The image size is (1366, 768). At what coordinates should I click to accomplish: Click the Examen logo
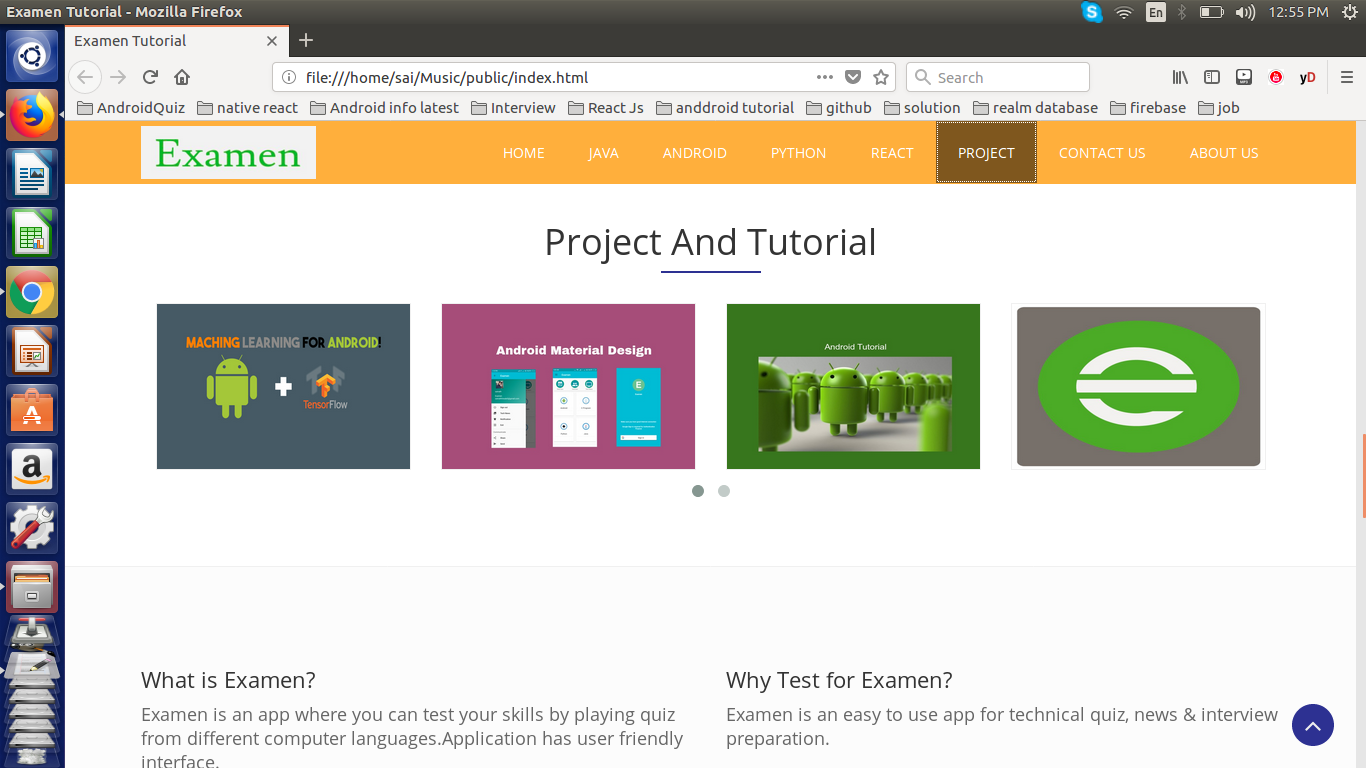pyautogui.click(x=228, y=152)
